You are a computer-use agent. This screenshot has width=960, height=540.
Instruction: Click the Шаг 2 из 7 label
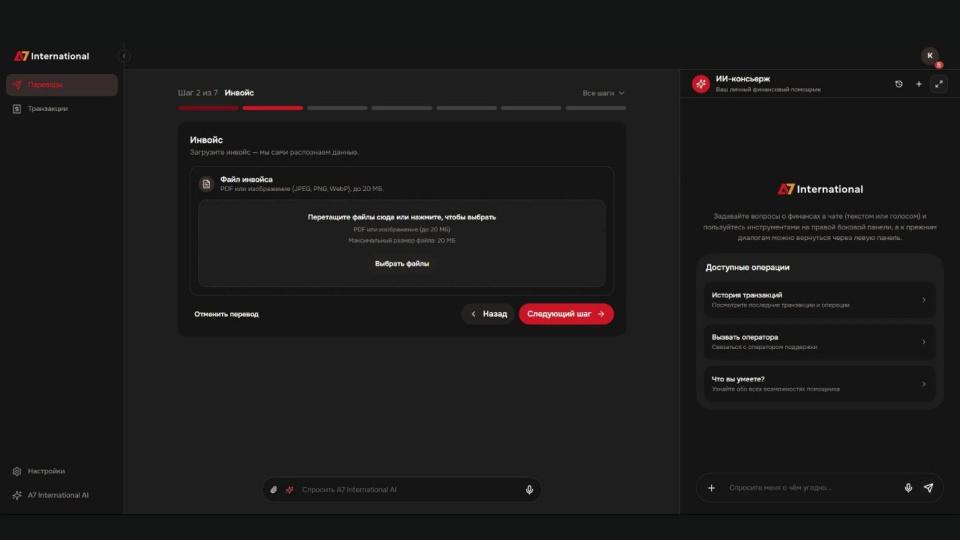coord(198,93)
